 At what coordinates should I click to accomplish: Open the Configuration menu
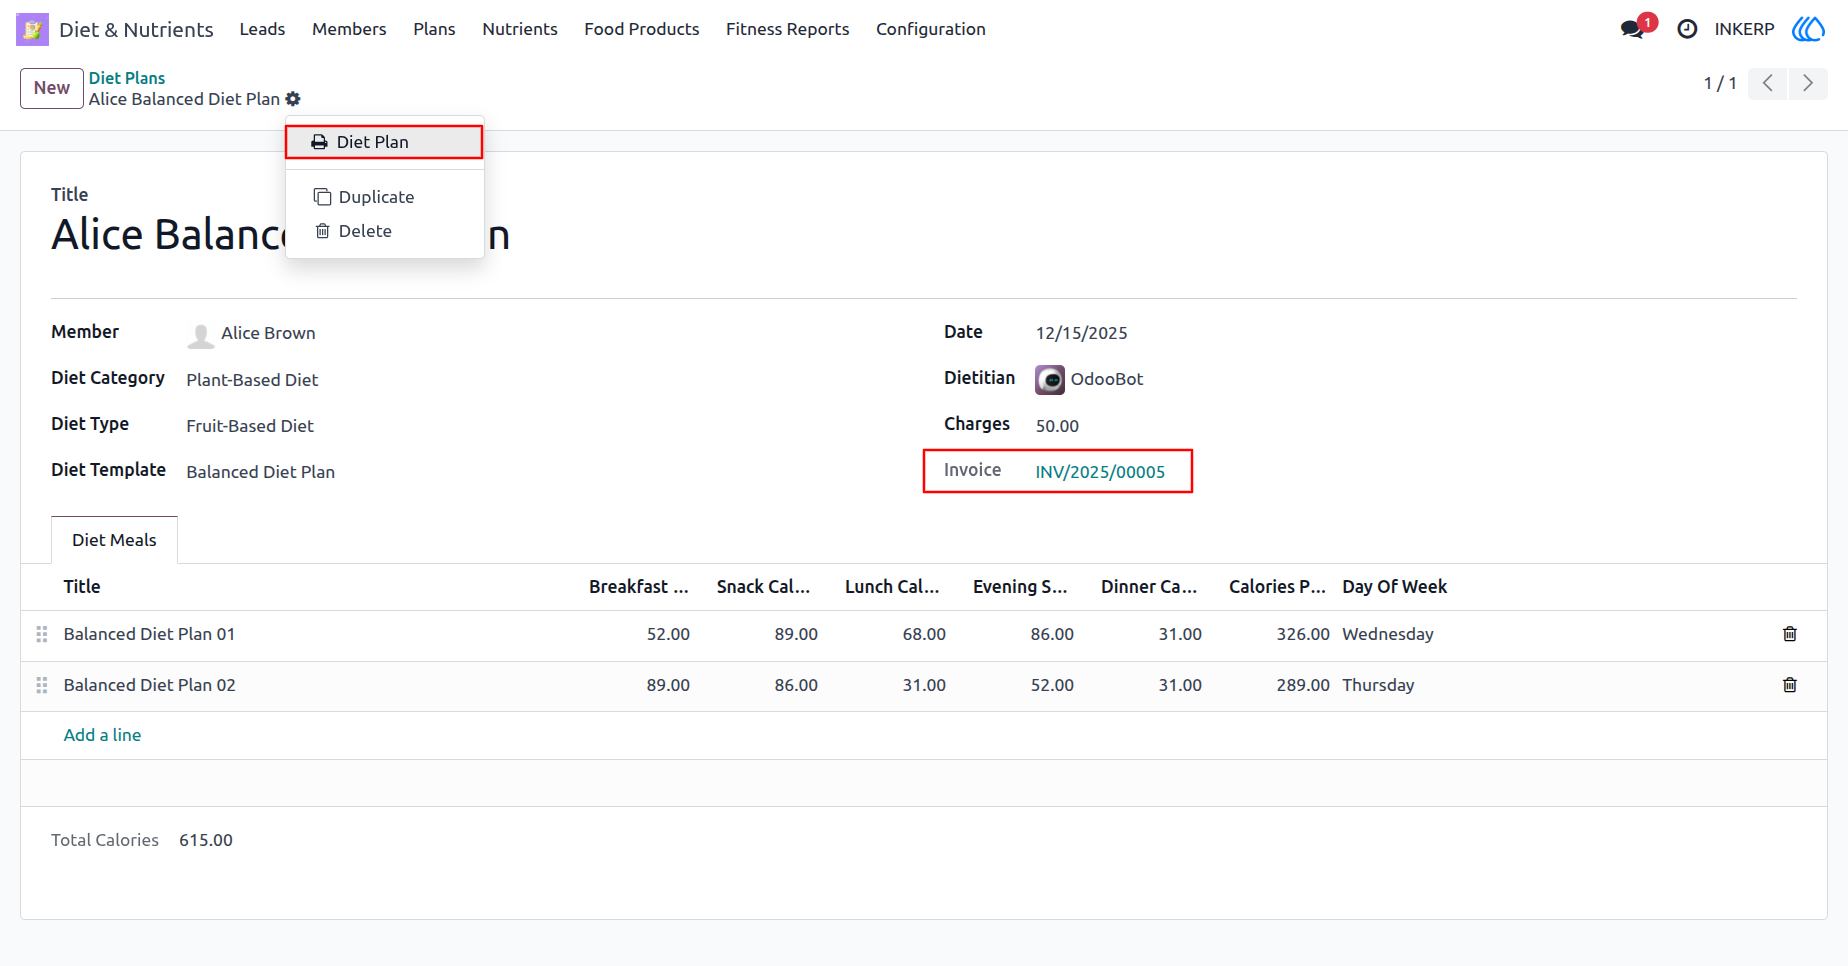[931, 29]
